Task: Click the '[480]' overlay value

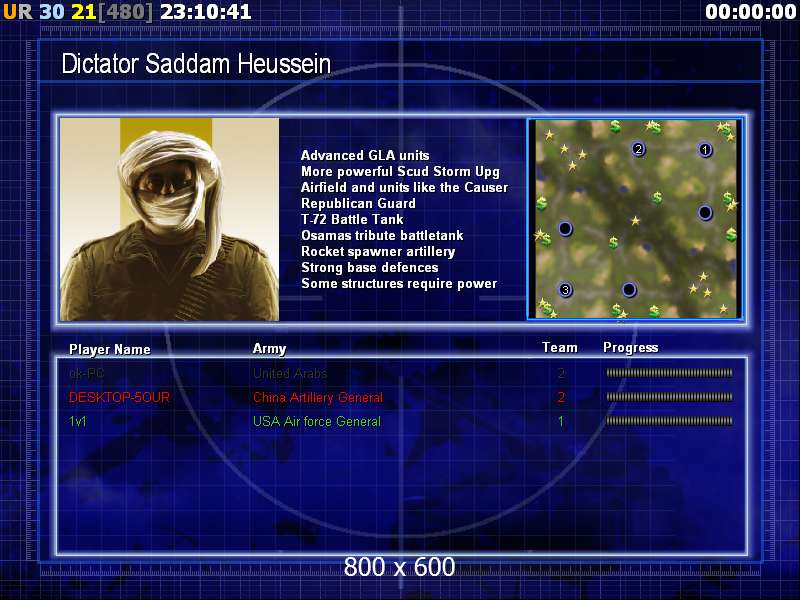Action: [126, 12]
